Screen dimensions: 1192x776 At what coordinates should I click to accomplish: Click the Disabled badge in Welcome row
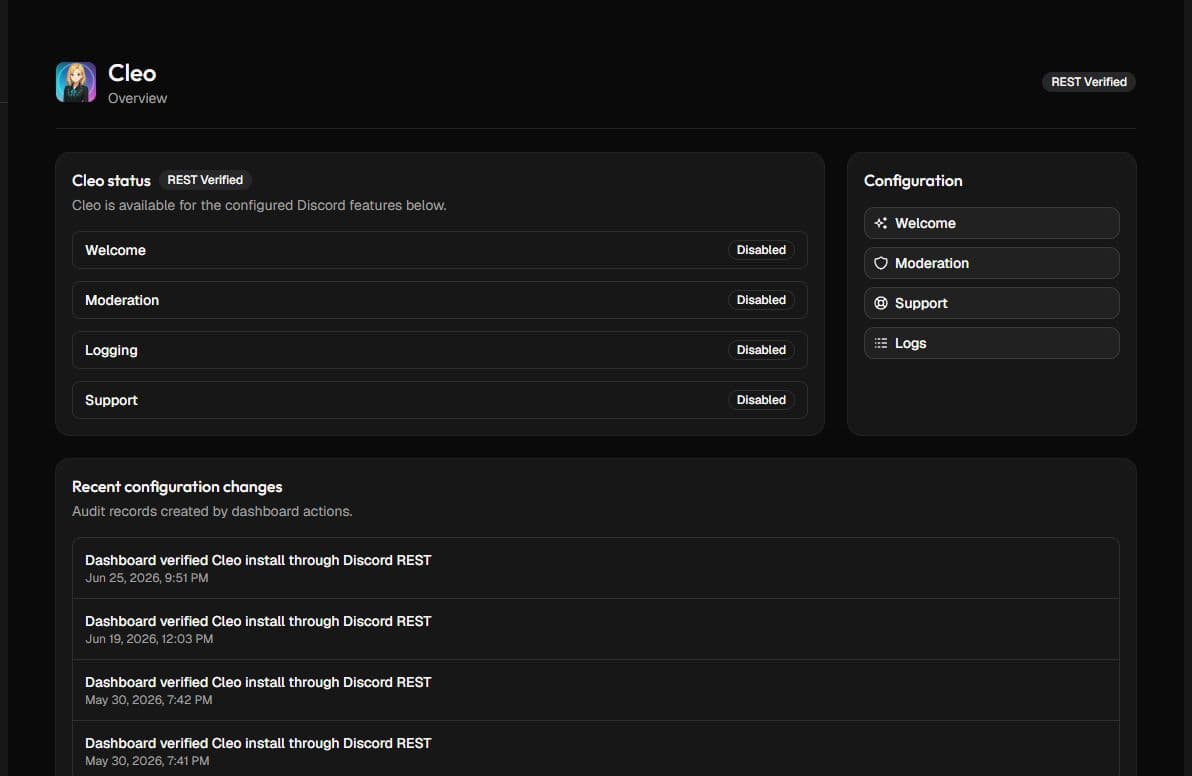pyautogui.click(x=761, y=250)
